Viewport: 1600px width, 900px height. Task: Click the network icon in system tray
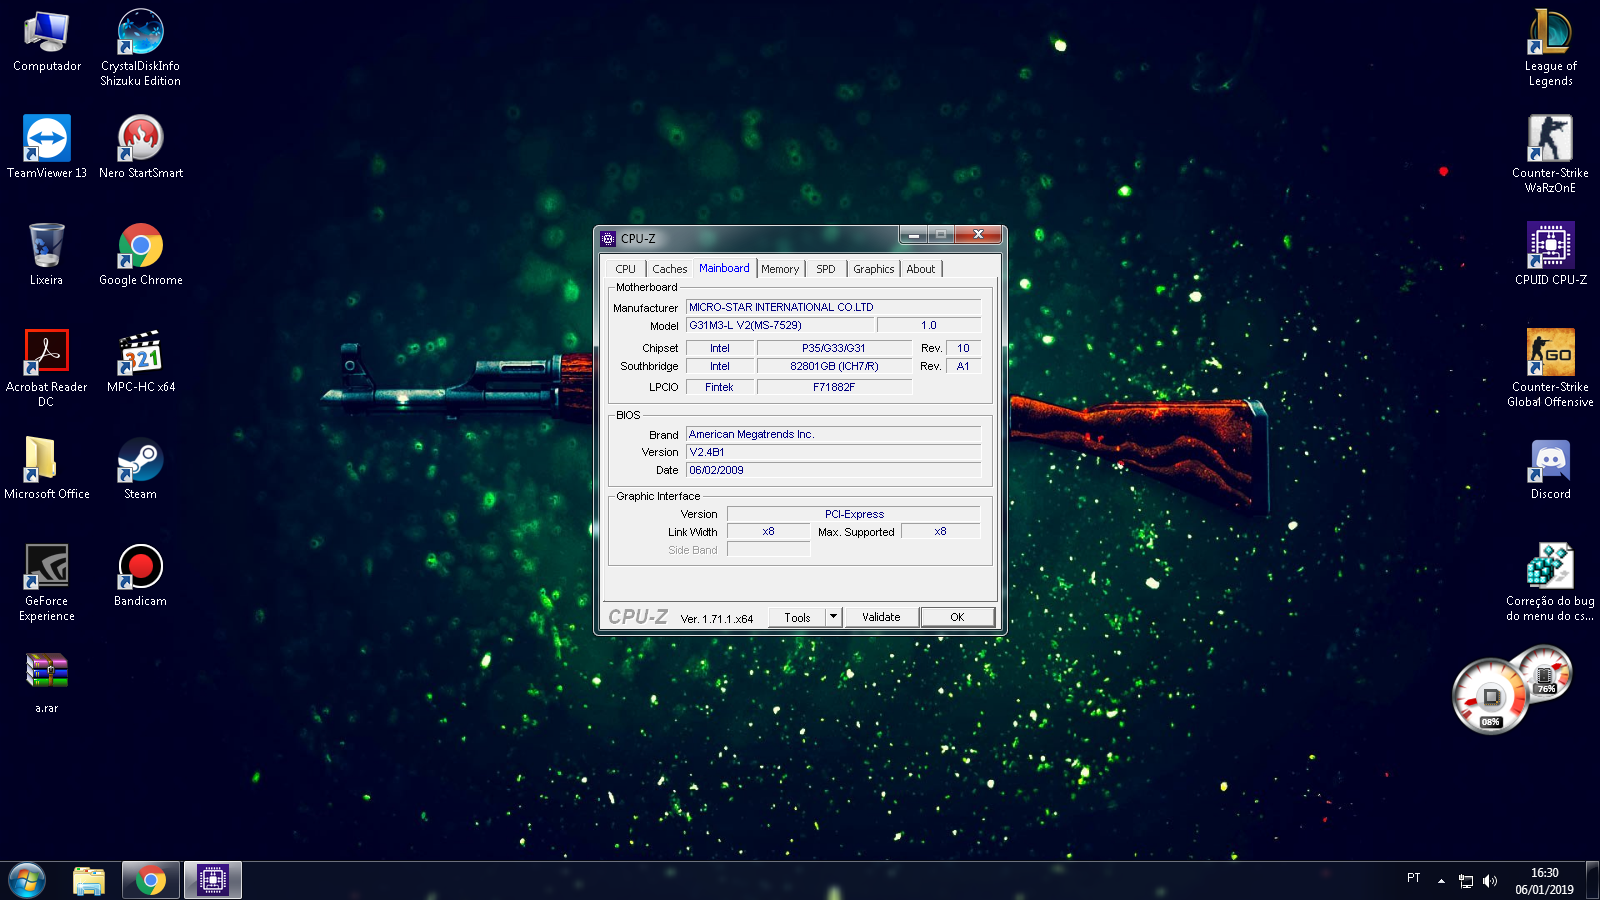[x=1466, y=881]
